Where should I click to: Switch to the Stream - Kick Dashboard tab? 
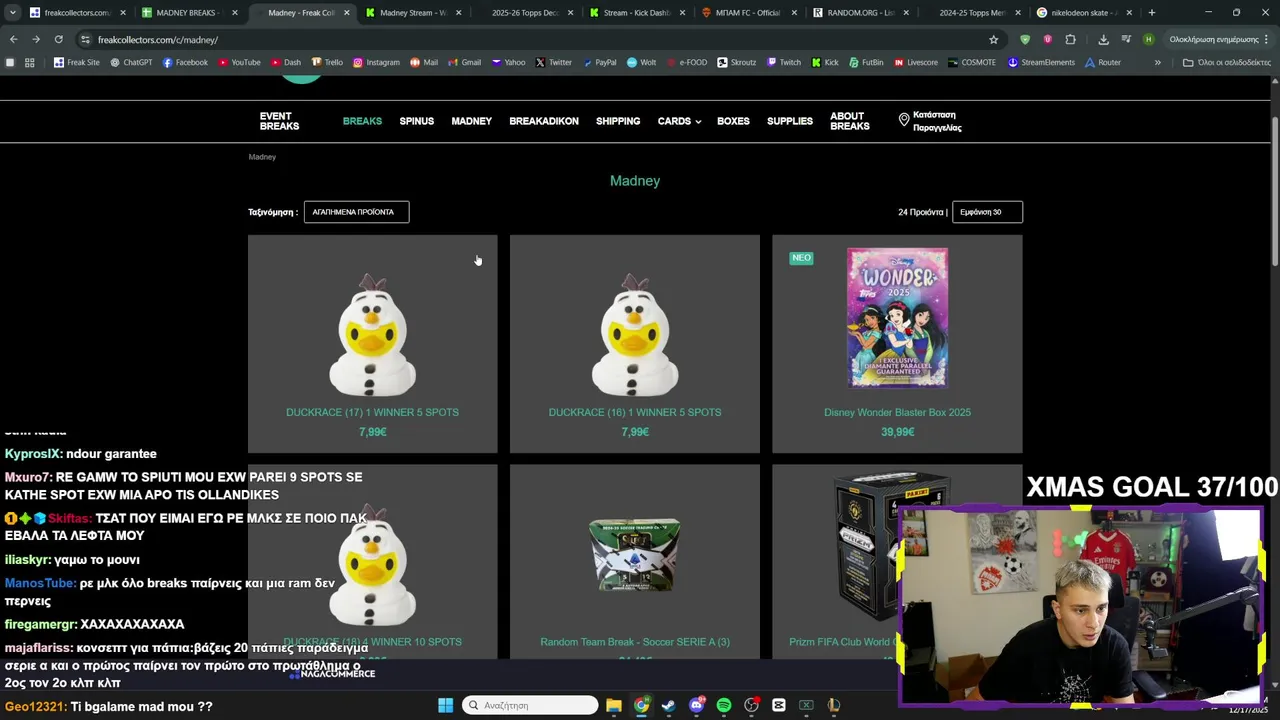637,13
